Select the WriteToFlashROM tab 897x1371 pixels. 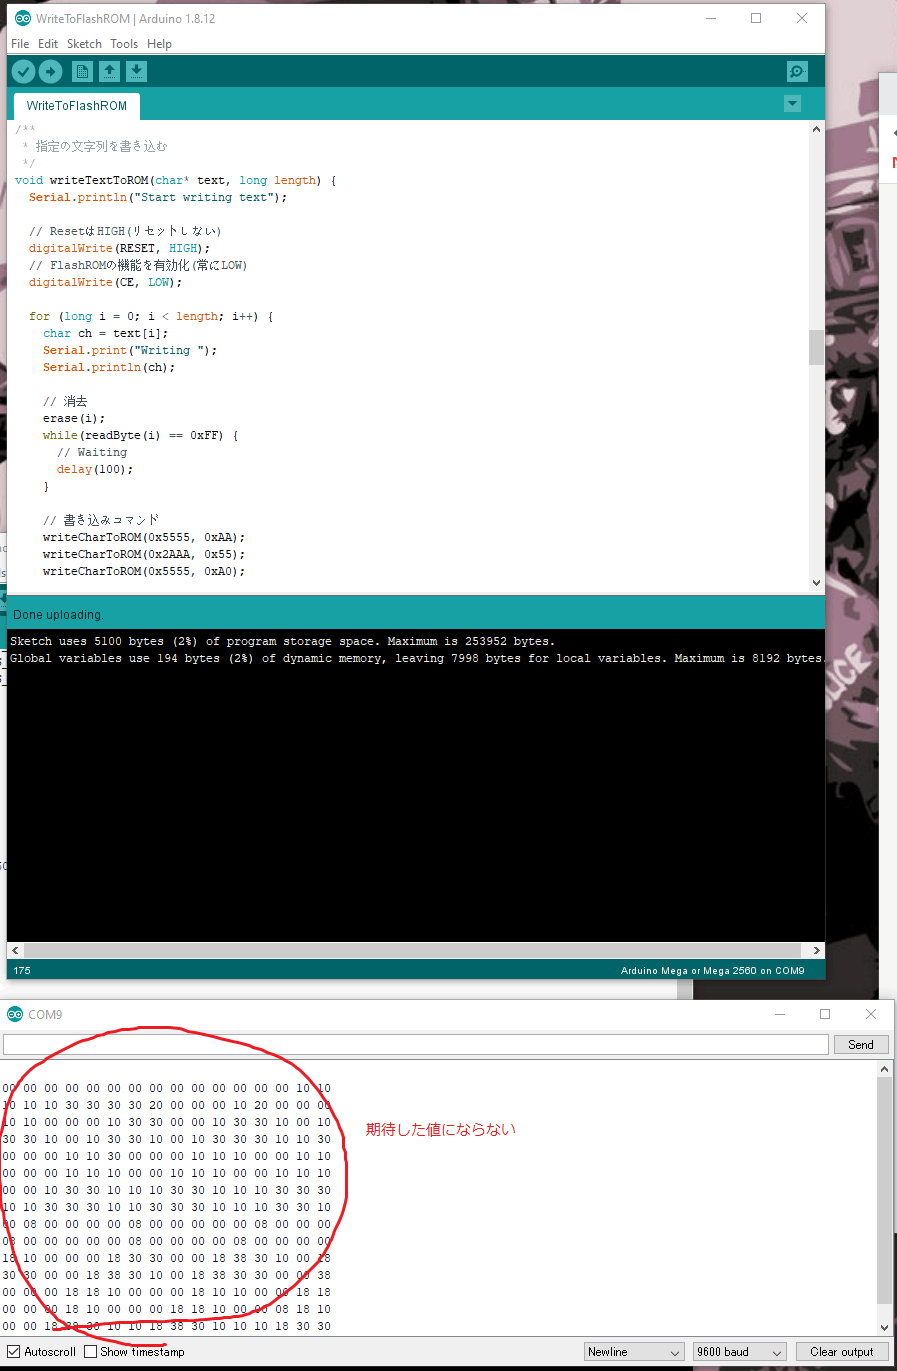tap(77, 106)
